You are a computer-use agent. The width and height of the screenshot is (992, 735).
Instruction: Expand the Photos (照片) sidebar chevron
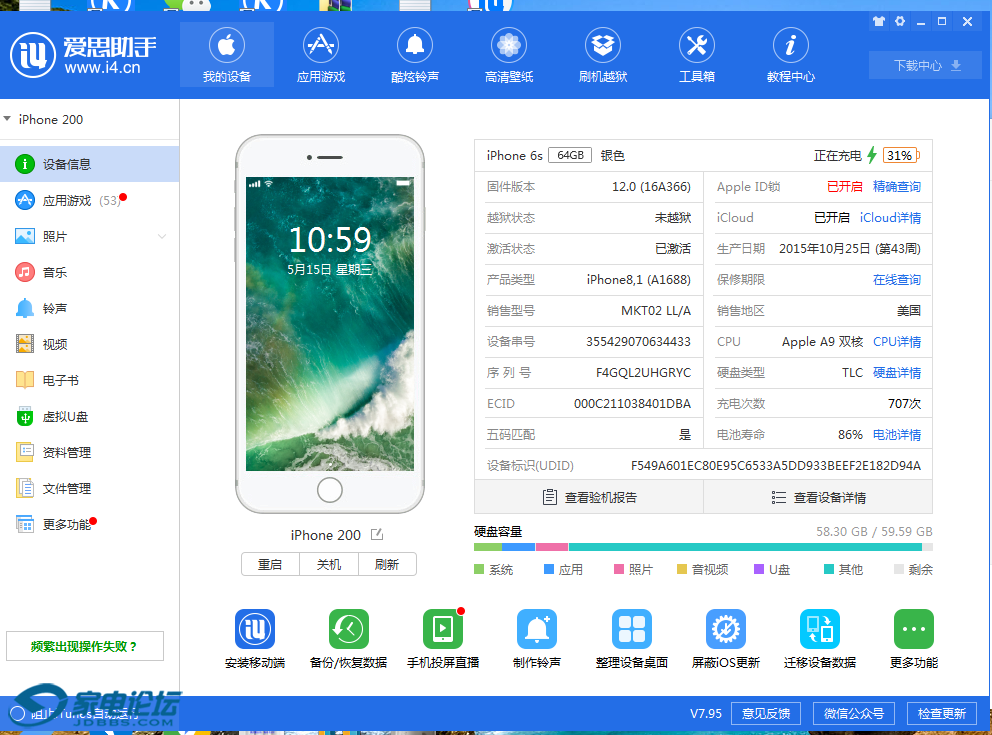coord(162,237)
